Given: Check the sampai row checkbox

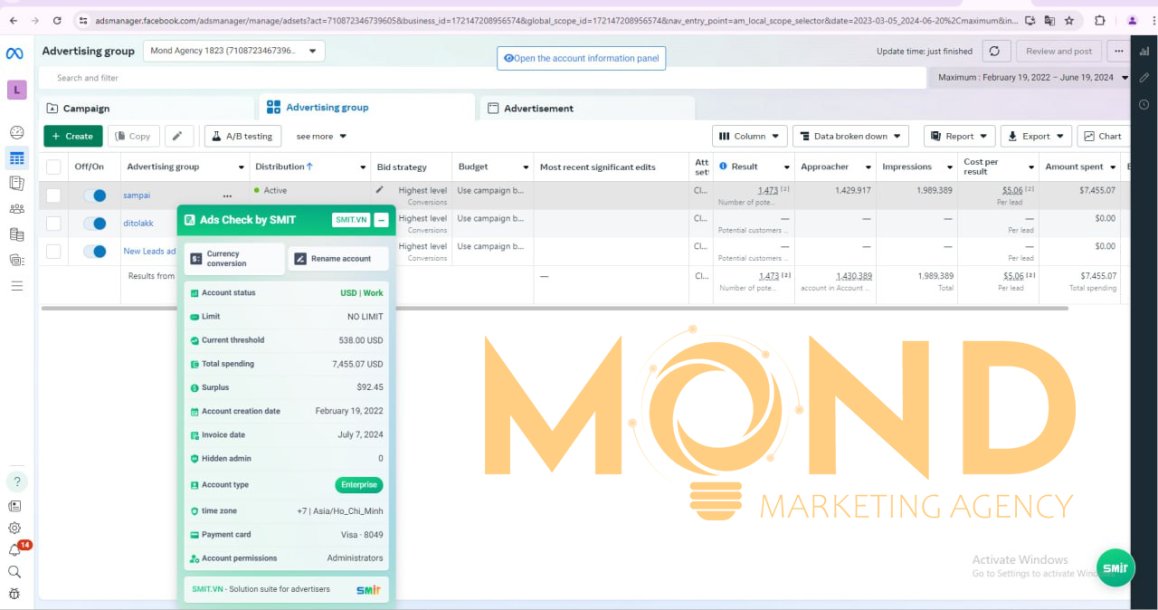Looking at the screenshot, I should click(53, 196).
